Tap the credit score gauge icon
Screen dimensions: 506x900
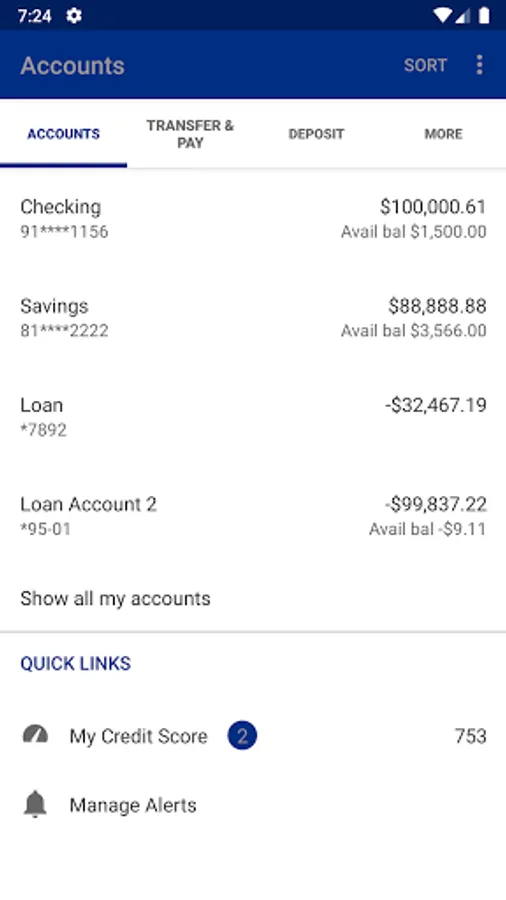(35, 735)
